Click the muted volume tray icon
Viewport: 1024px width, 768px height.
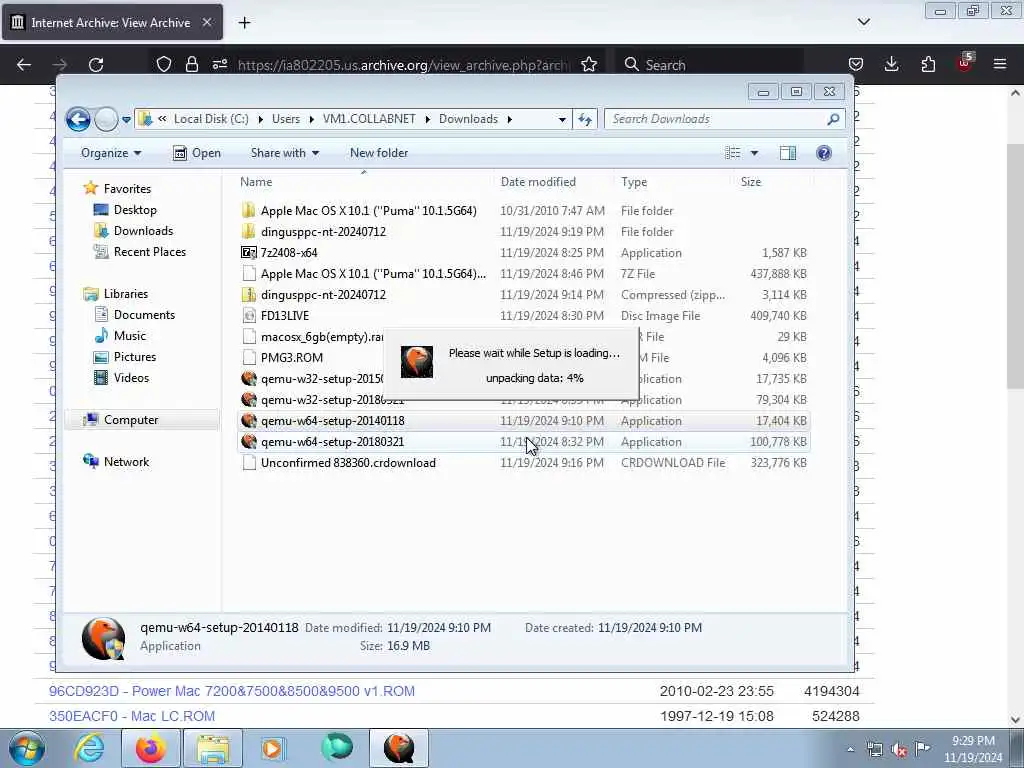pyautogui.click(x=899, y=750)
